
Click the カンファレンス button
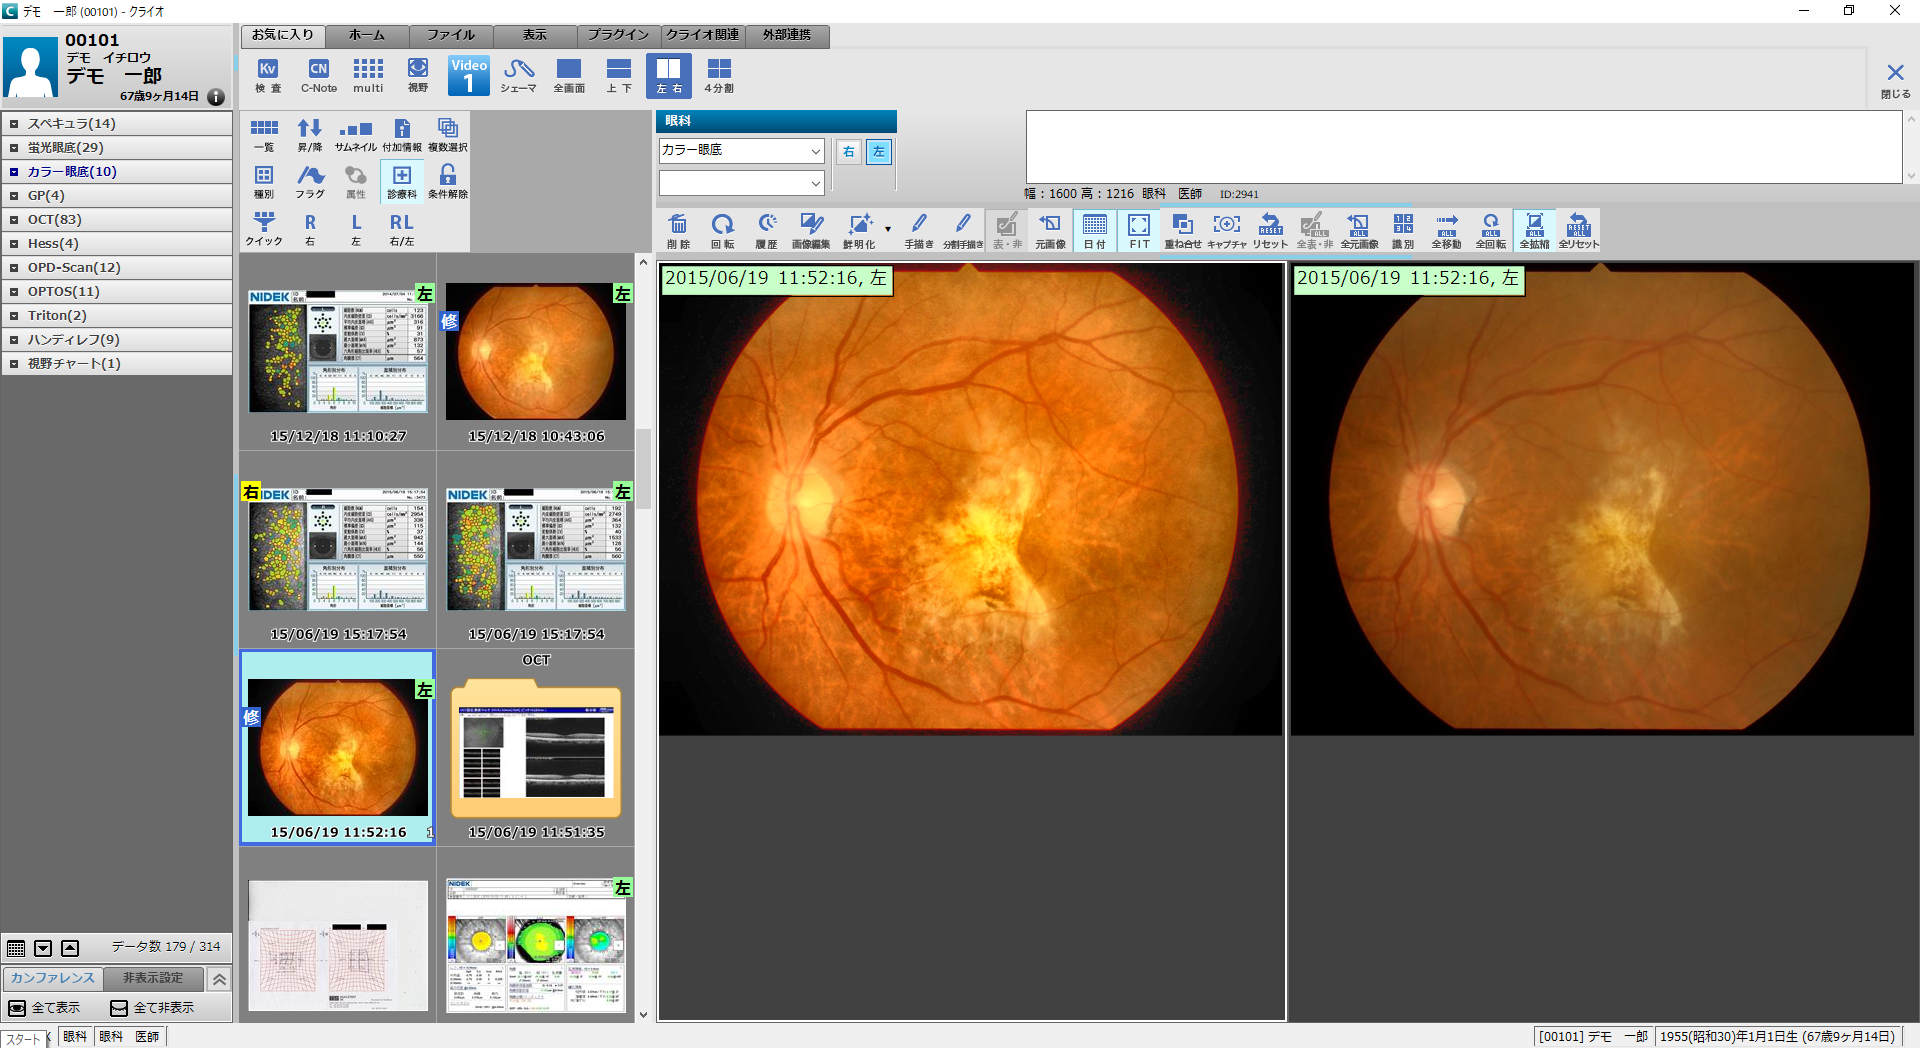(x=53, y=978)
